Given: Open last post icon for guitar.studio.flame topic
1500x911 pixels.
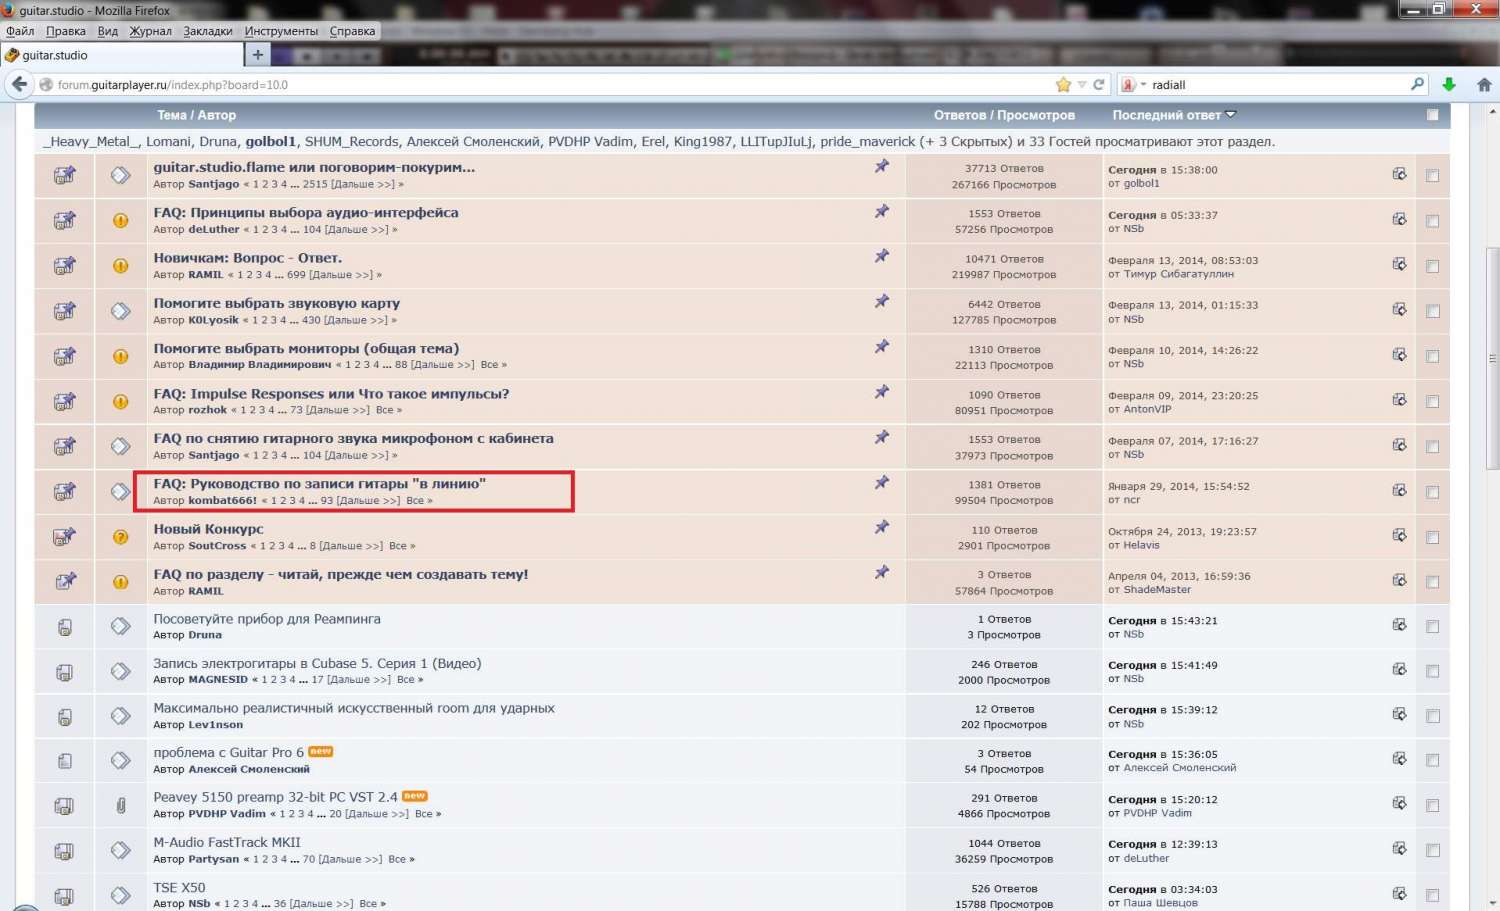Looking at the screenshot, I should click(x=1399, y=174).
